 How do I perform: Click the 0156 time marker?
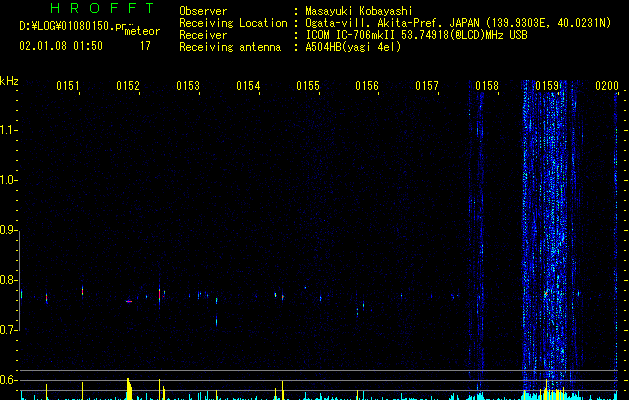click(367, 86)
